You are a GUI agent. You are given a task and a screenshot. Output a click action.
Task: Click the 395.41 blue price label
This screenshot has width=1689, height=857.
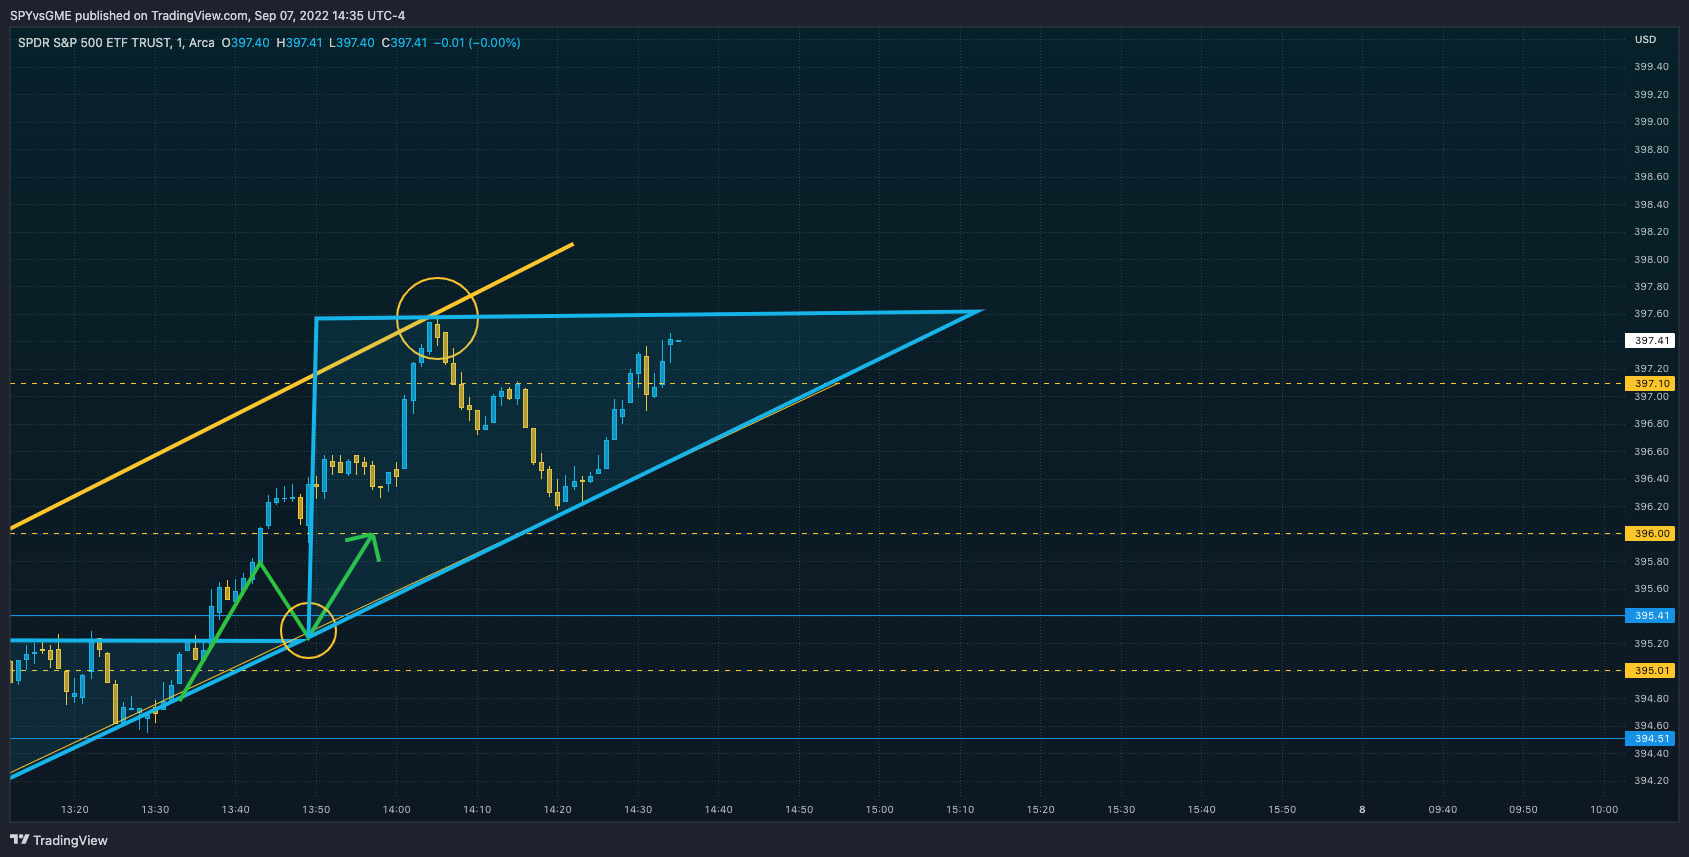pos(1651,616)
